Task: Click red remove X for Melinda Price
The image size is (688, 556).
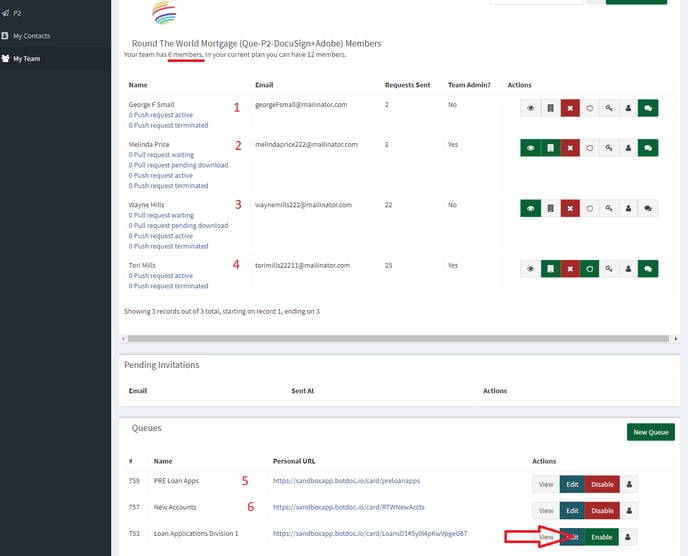Action: 569,148
